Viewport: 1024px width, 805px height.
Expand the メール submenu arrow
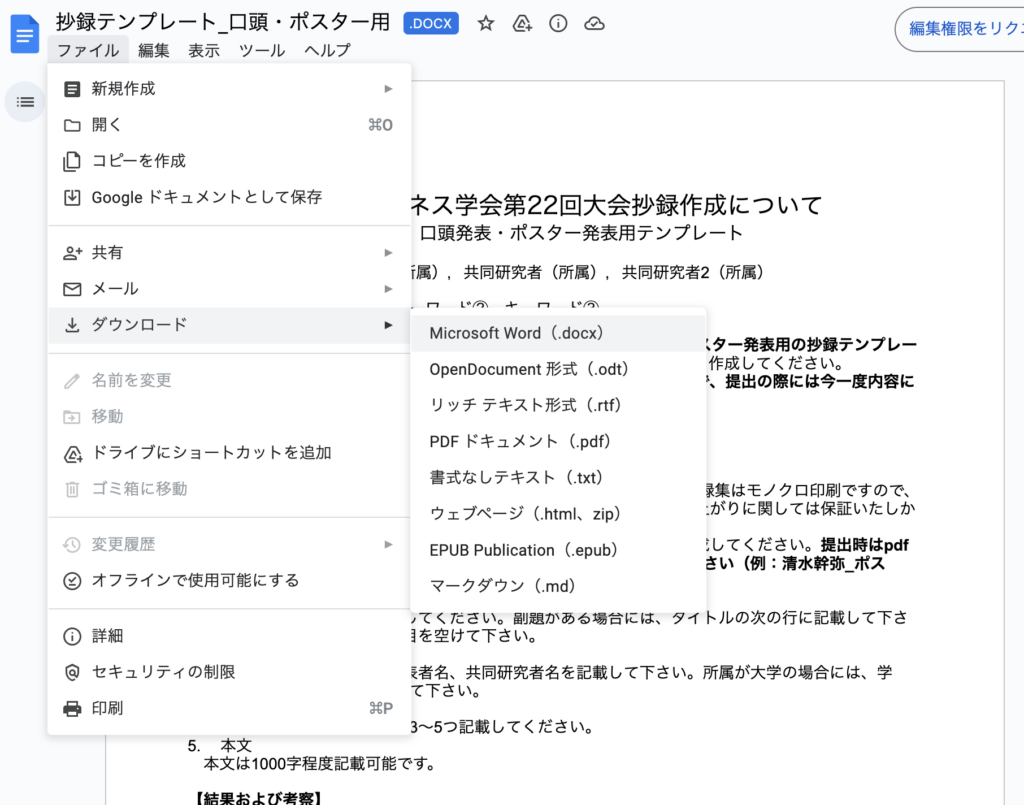tap(388, 289)
